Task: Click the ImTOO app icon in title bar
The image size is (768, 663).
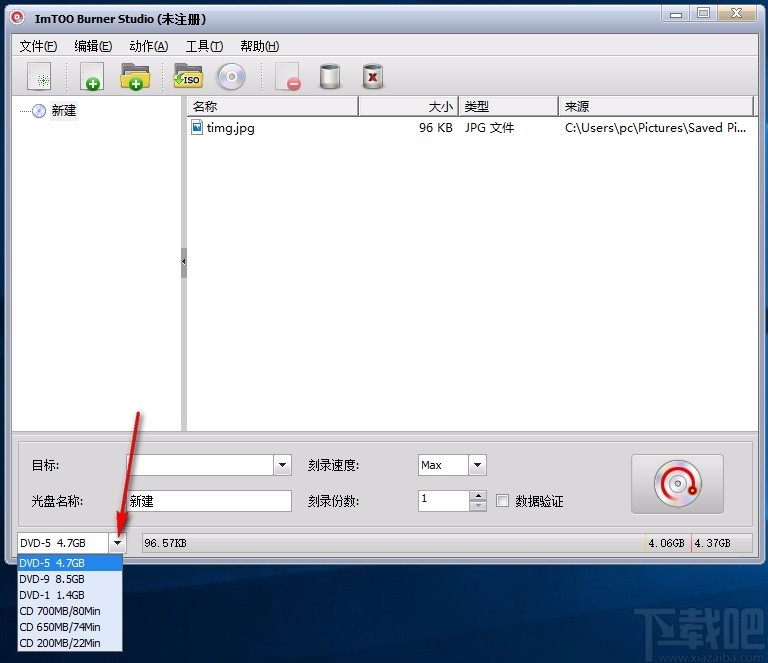Action: [x=18, y=18]
